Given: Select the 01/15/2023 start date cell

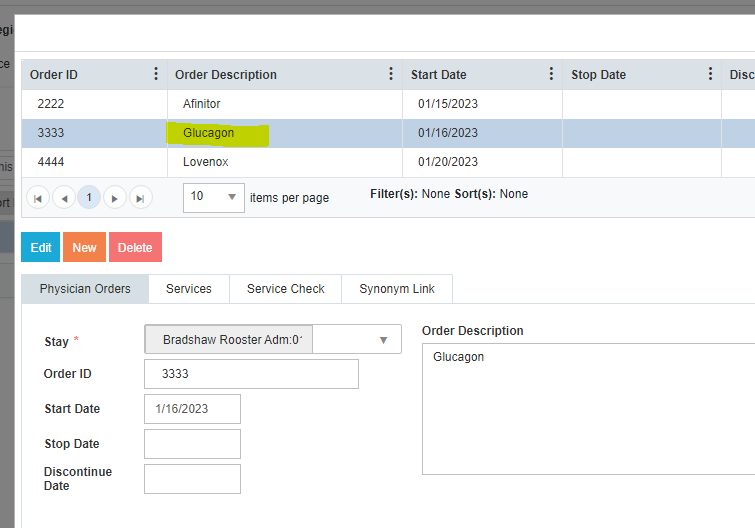Looking at the screenshot, I should pos(482,104).
